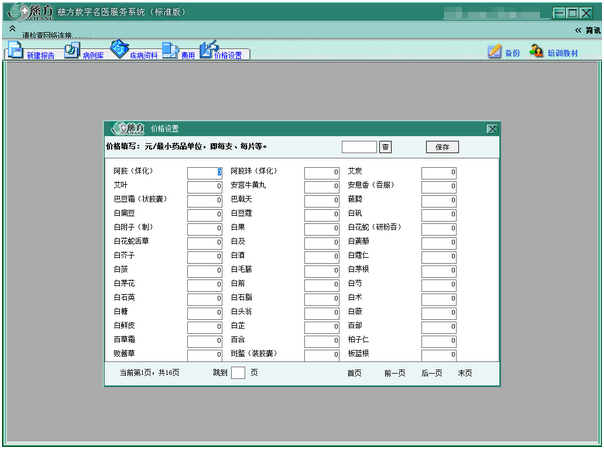Click the « arrow beside 资讯
Viewport: 604px width, 449px height.
click(x=577, y=30)
